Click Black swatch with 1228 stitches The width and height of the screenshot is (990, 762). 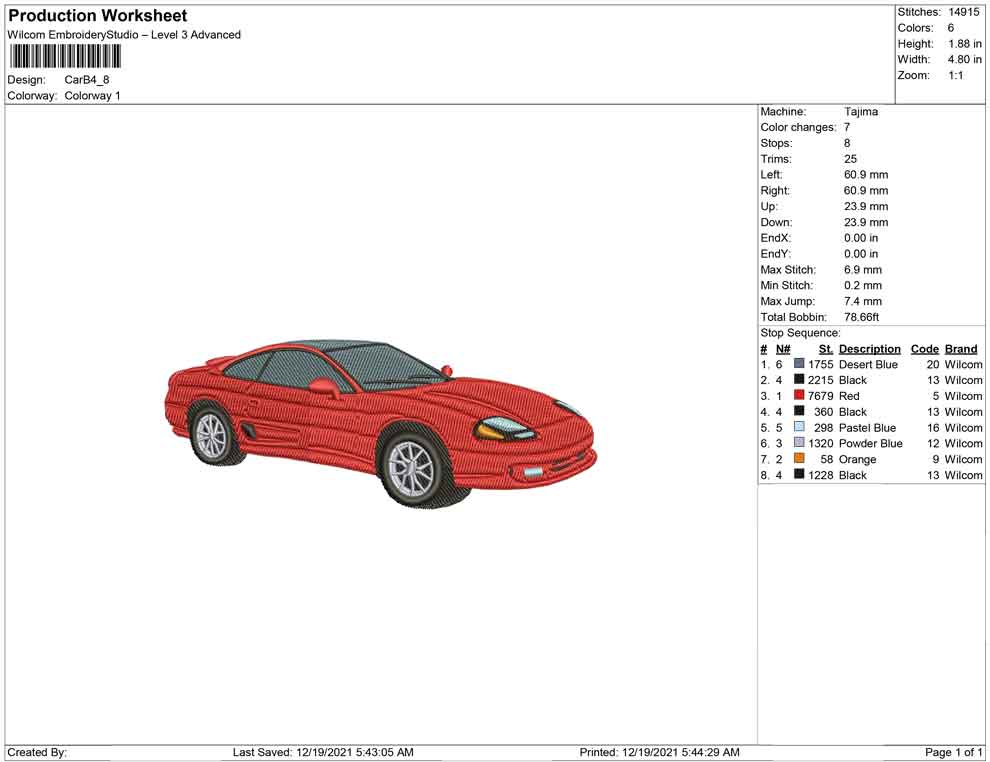click(x=799, y=475)
